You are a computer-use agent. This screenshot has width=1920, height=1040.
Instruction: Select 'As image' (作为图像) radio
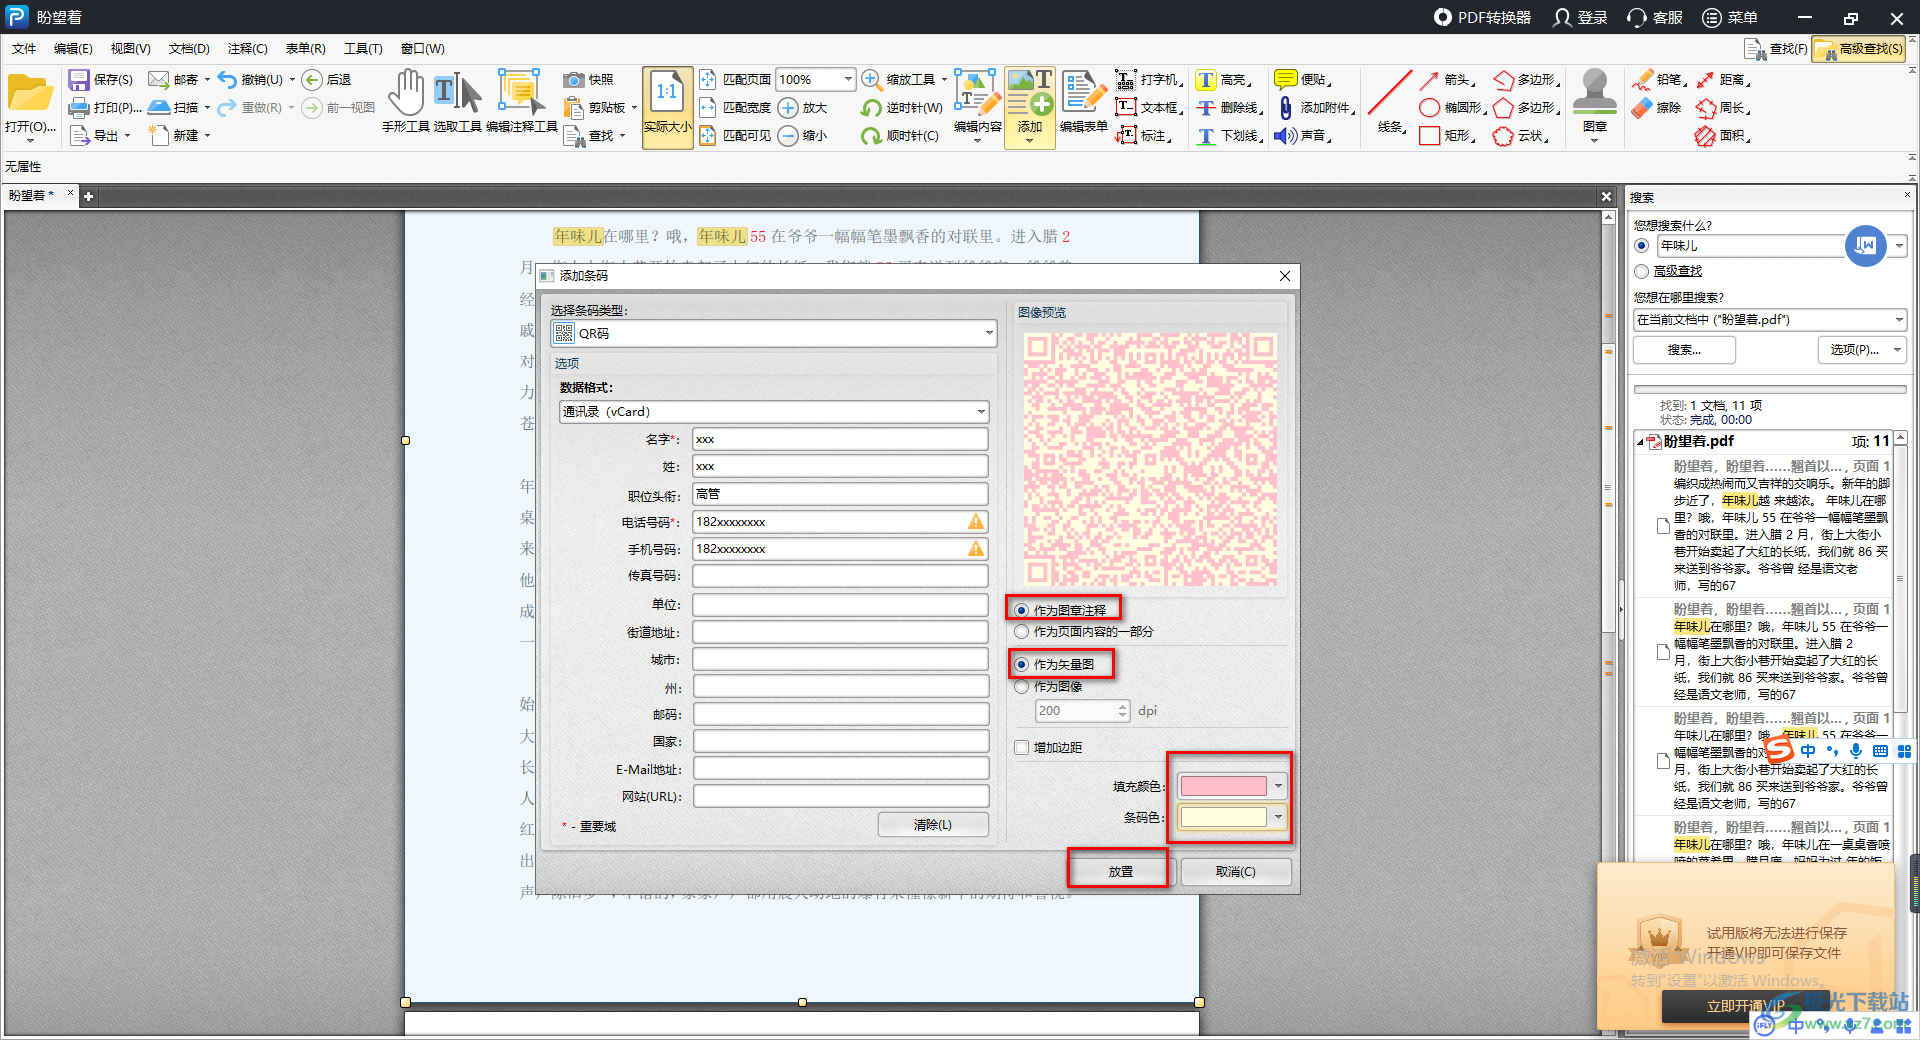click(x=1021, y=687)
